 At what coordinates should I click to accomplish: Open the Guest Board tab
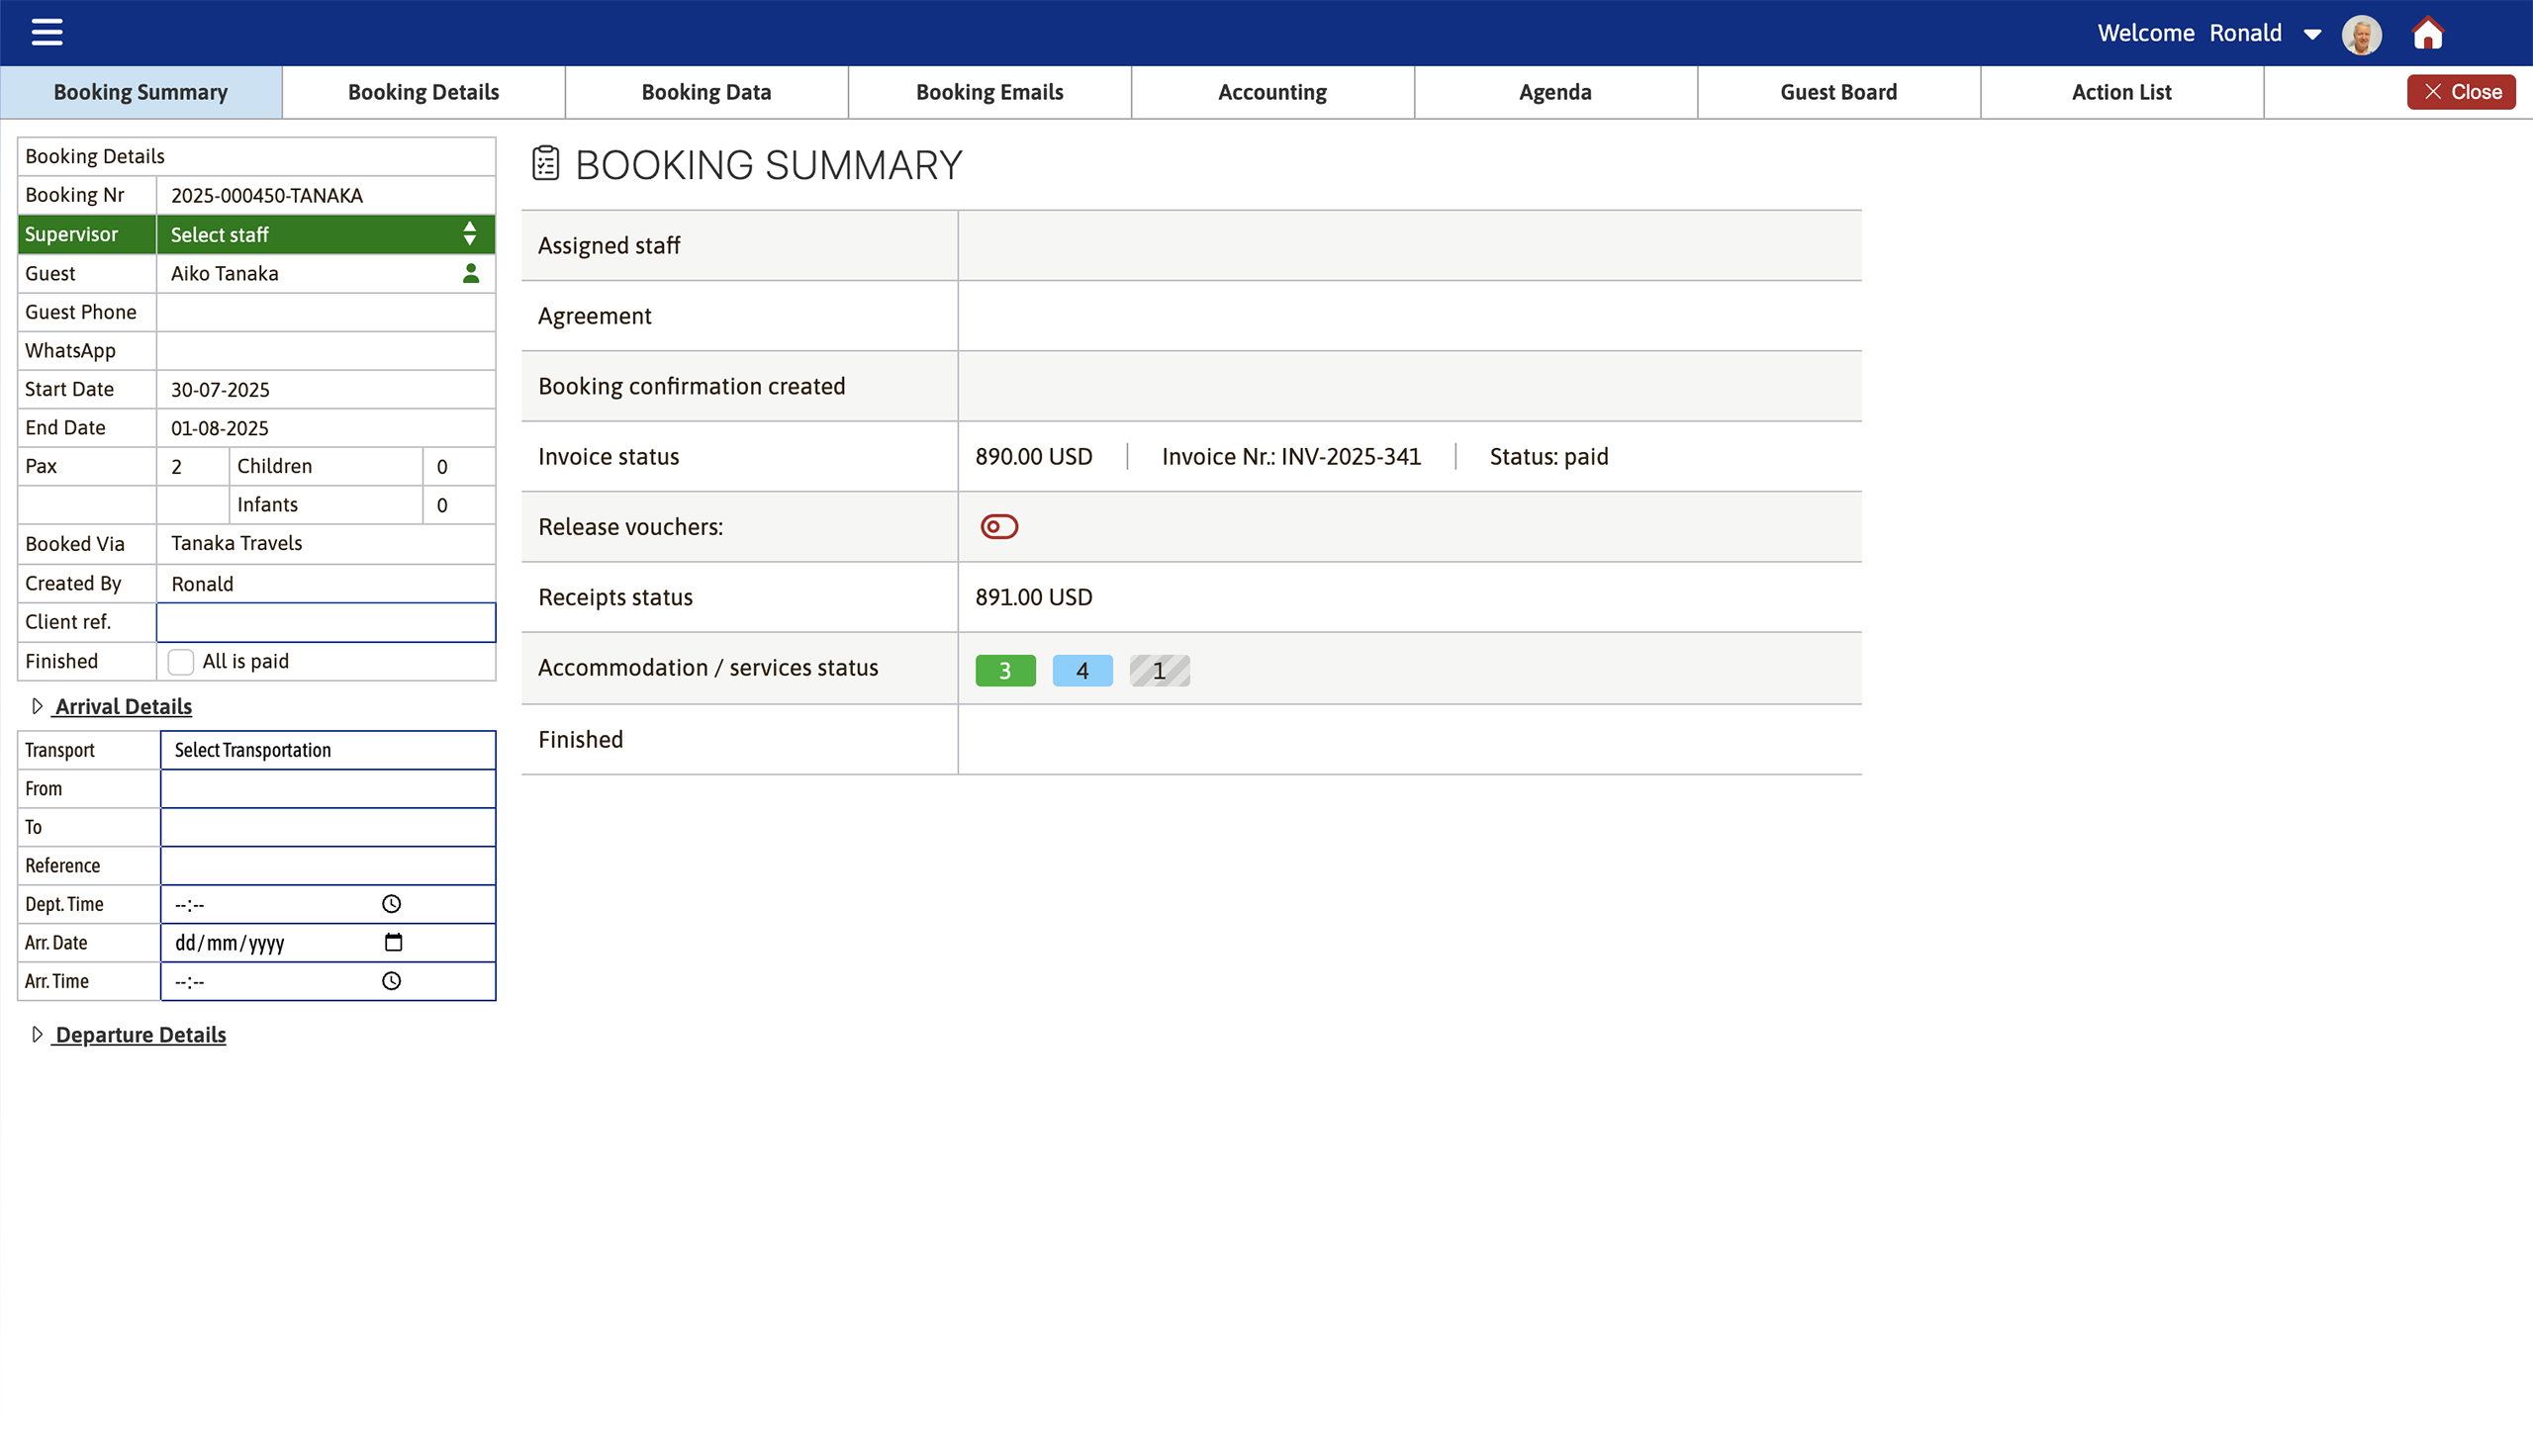(x=1838, y=91)
